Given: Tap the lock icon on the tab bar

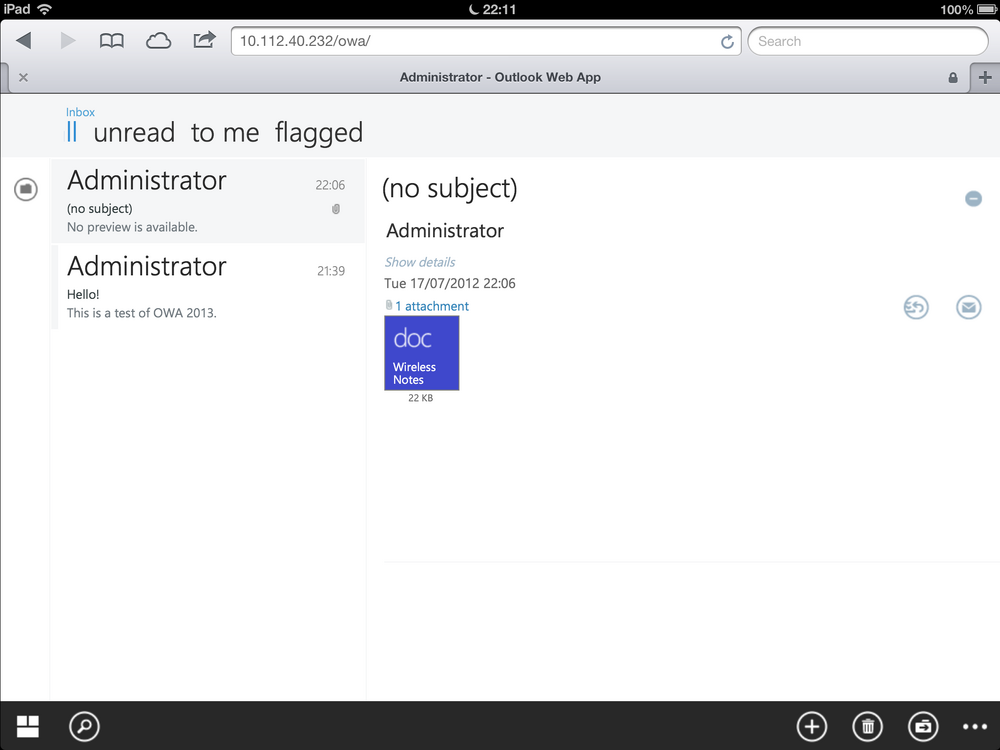Looking at the screenshot, I should tap(953, 77).
